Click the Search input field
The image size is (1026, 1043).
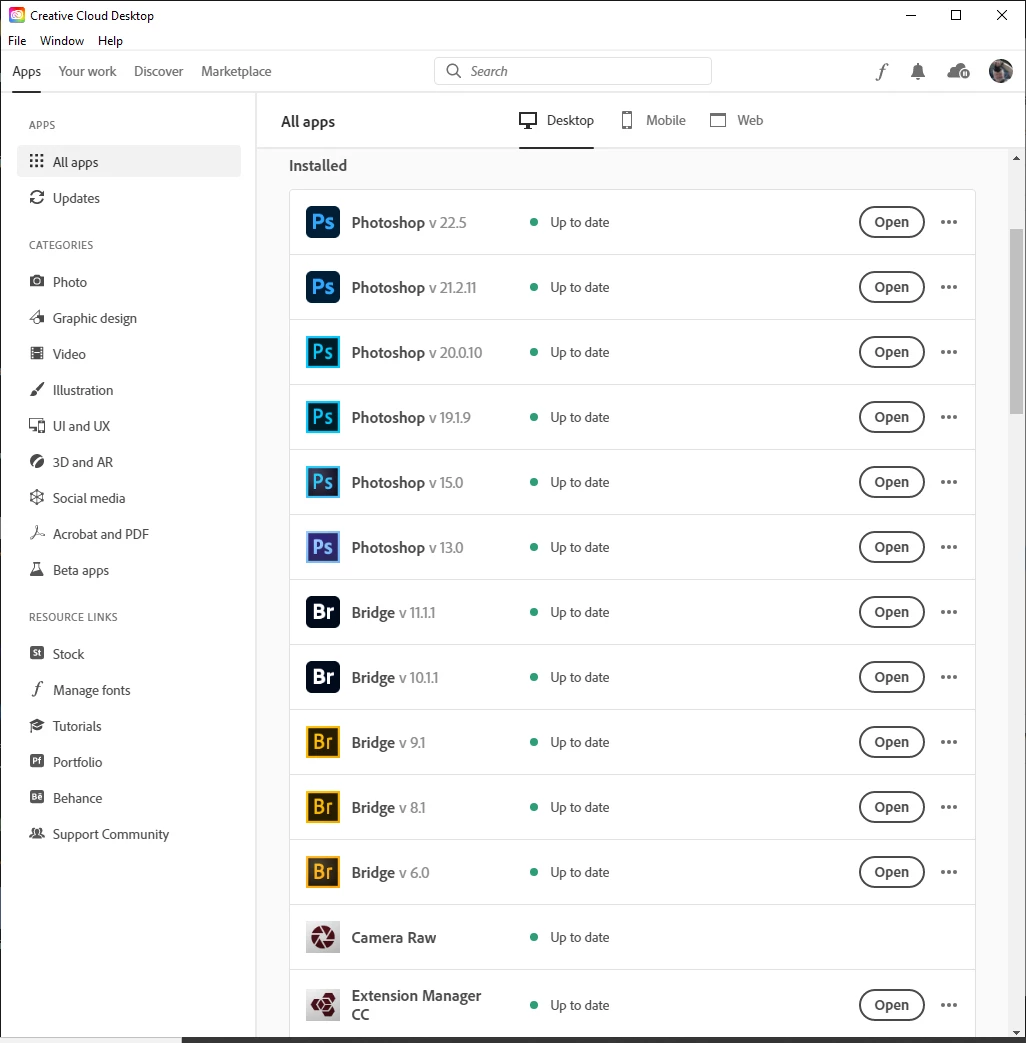pos(573,71)
